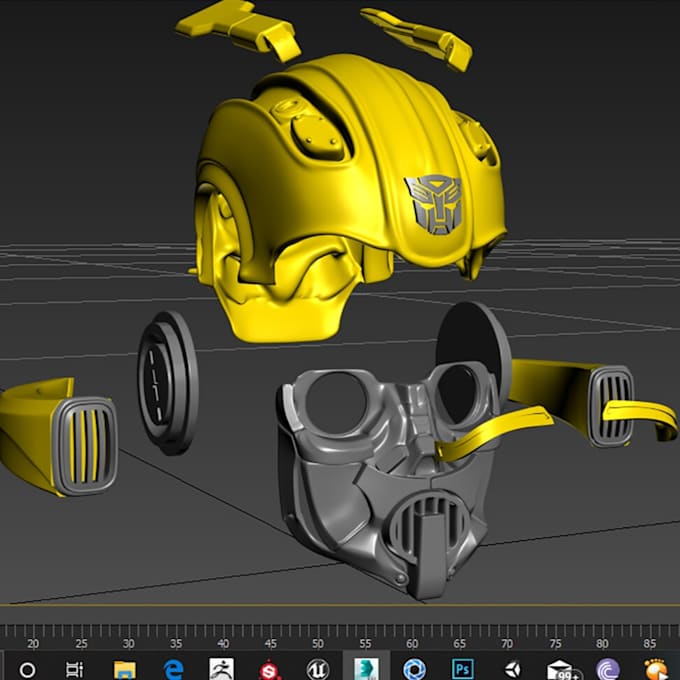Select the left round ear disc
Viewport: 680px width, 680px height.
[x=168, y=383]
